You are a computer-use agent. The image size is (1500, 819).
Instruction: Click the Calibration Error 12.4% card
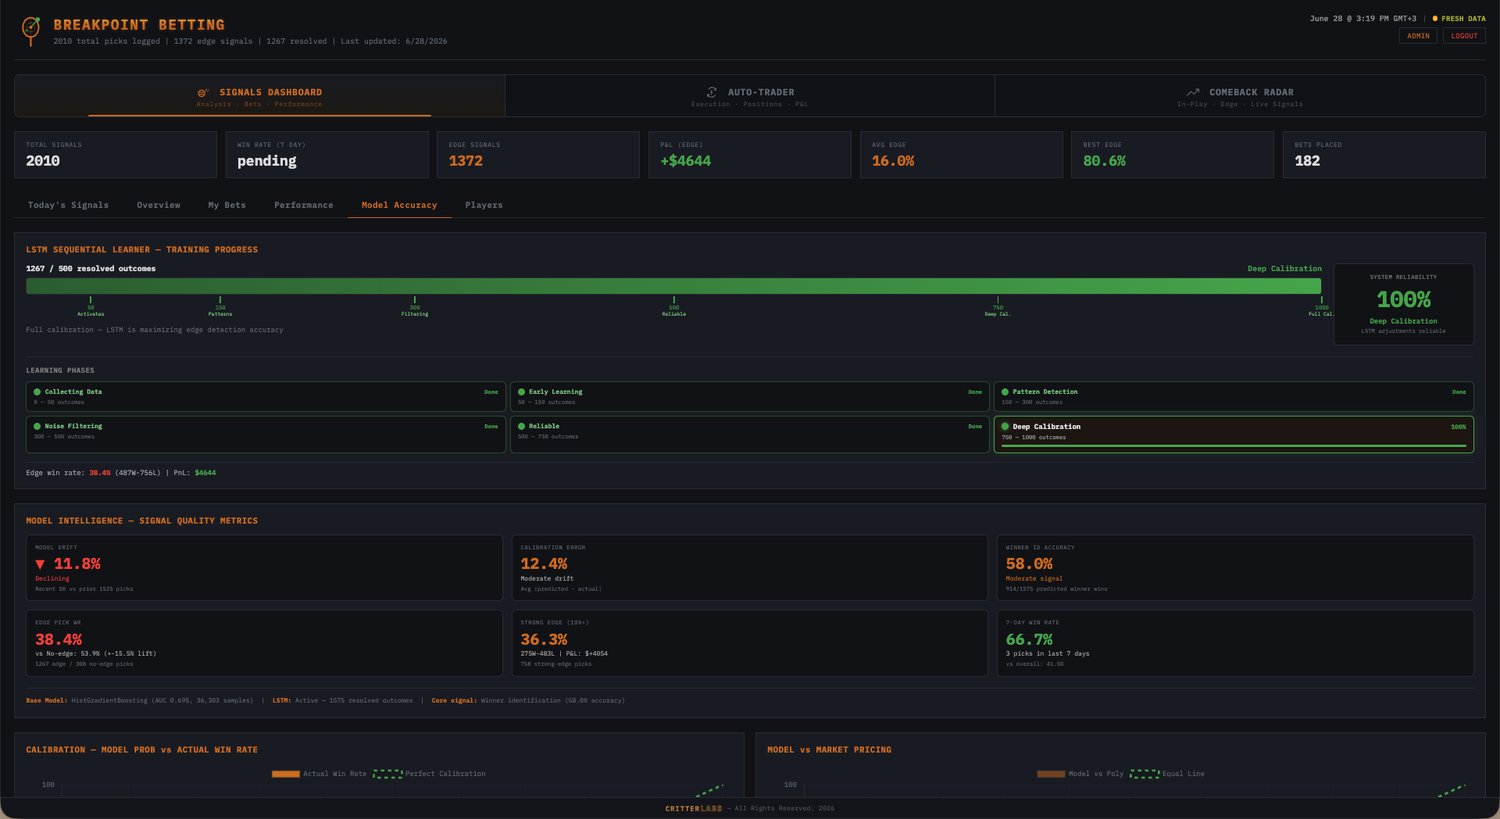point(750,567)
